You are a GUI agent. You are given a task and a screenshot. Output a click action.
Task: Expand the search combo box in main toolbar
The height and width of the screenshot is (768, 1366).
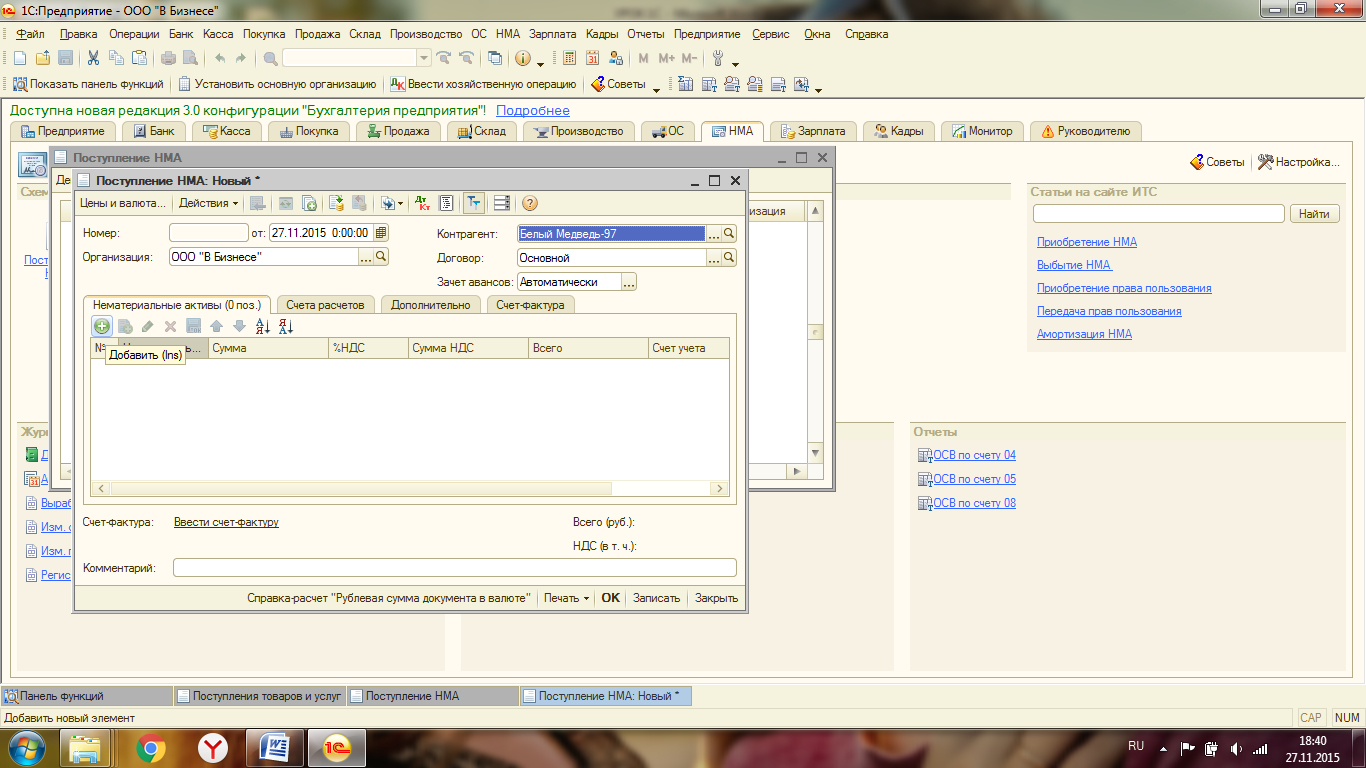[424, 58]
